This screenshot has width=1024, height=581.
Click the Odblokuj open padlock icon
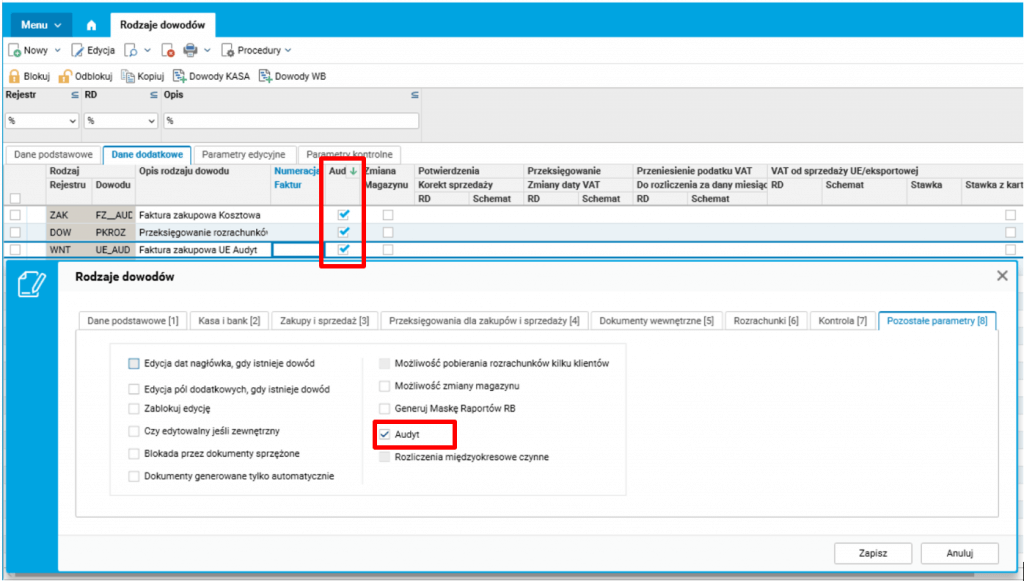click(65, 76)
